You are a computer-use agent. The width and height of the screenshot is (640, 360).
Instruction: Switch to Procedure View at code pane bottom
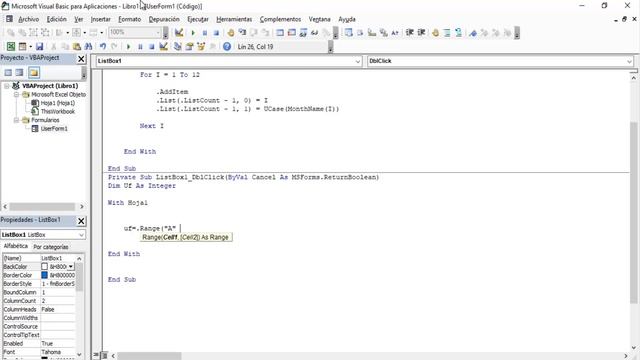tap(96, 356)
